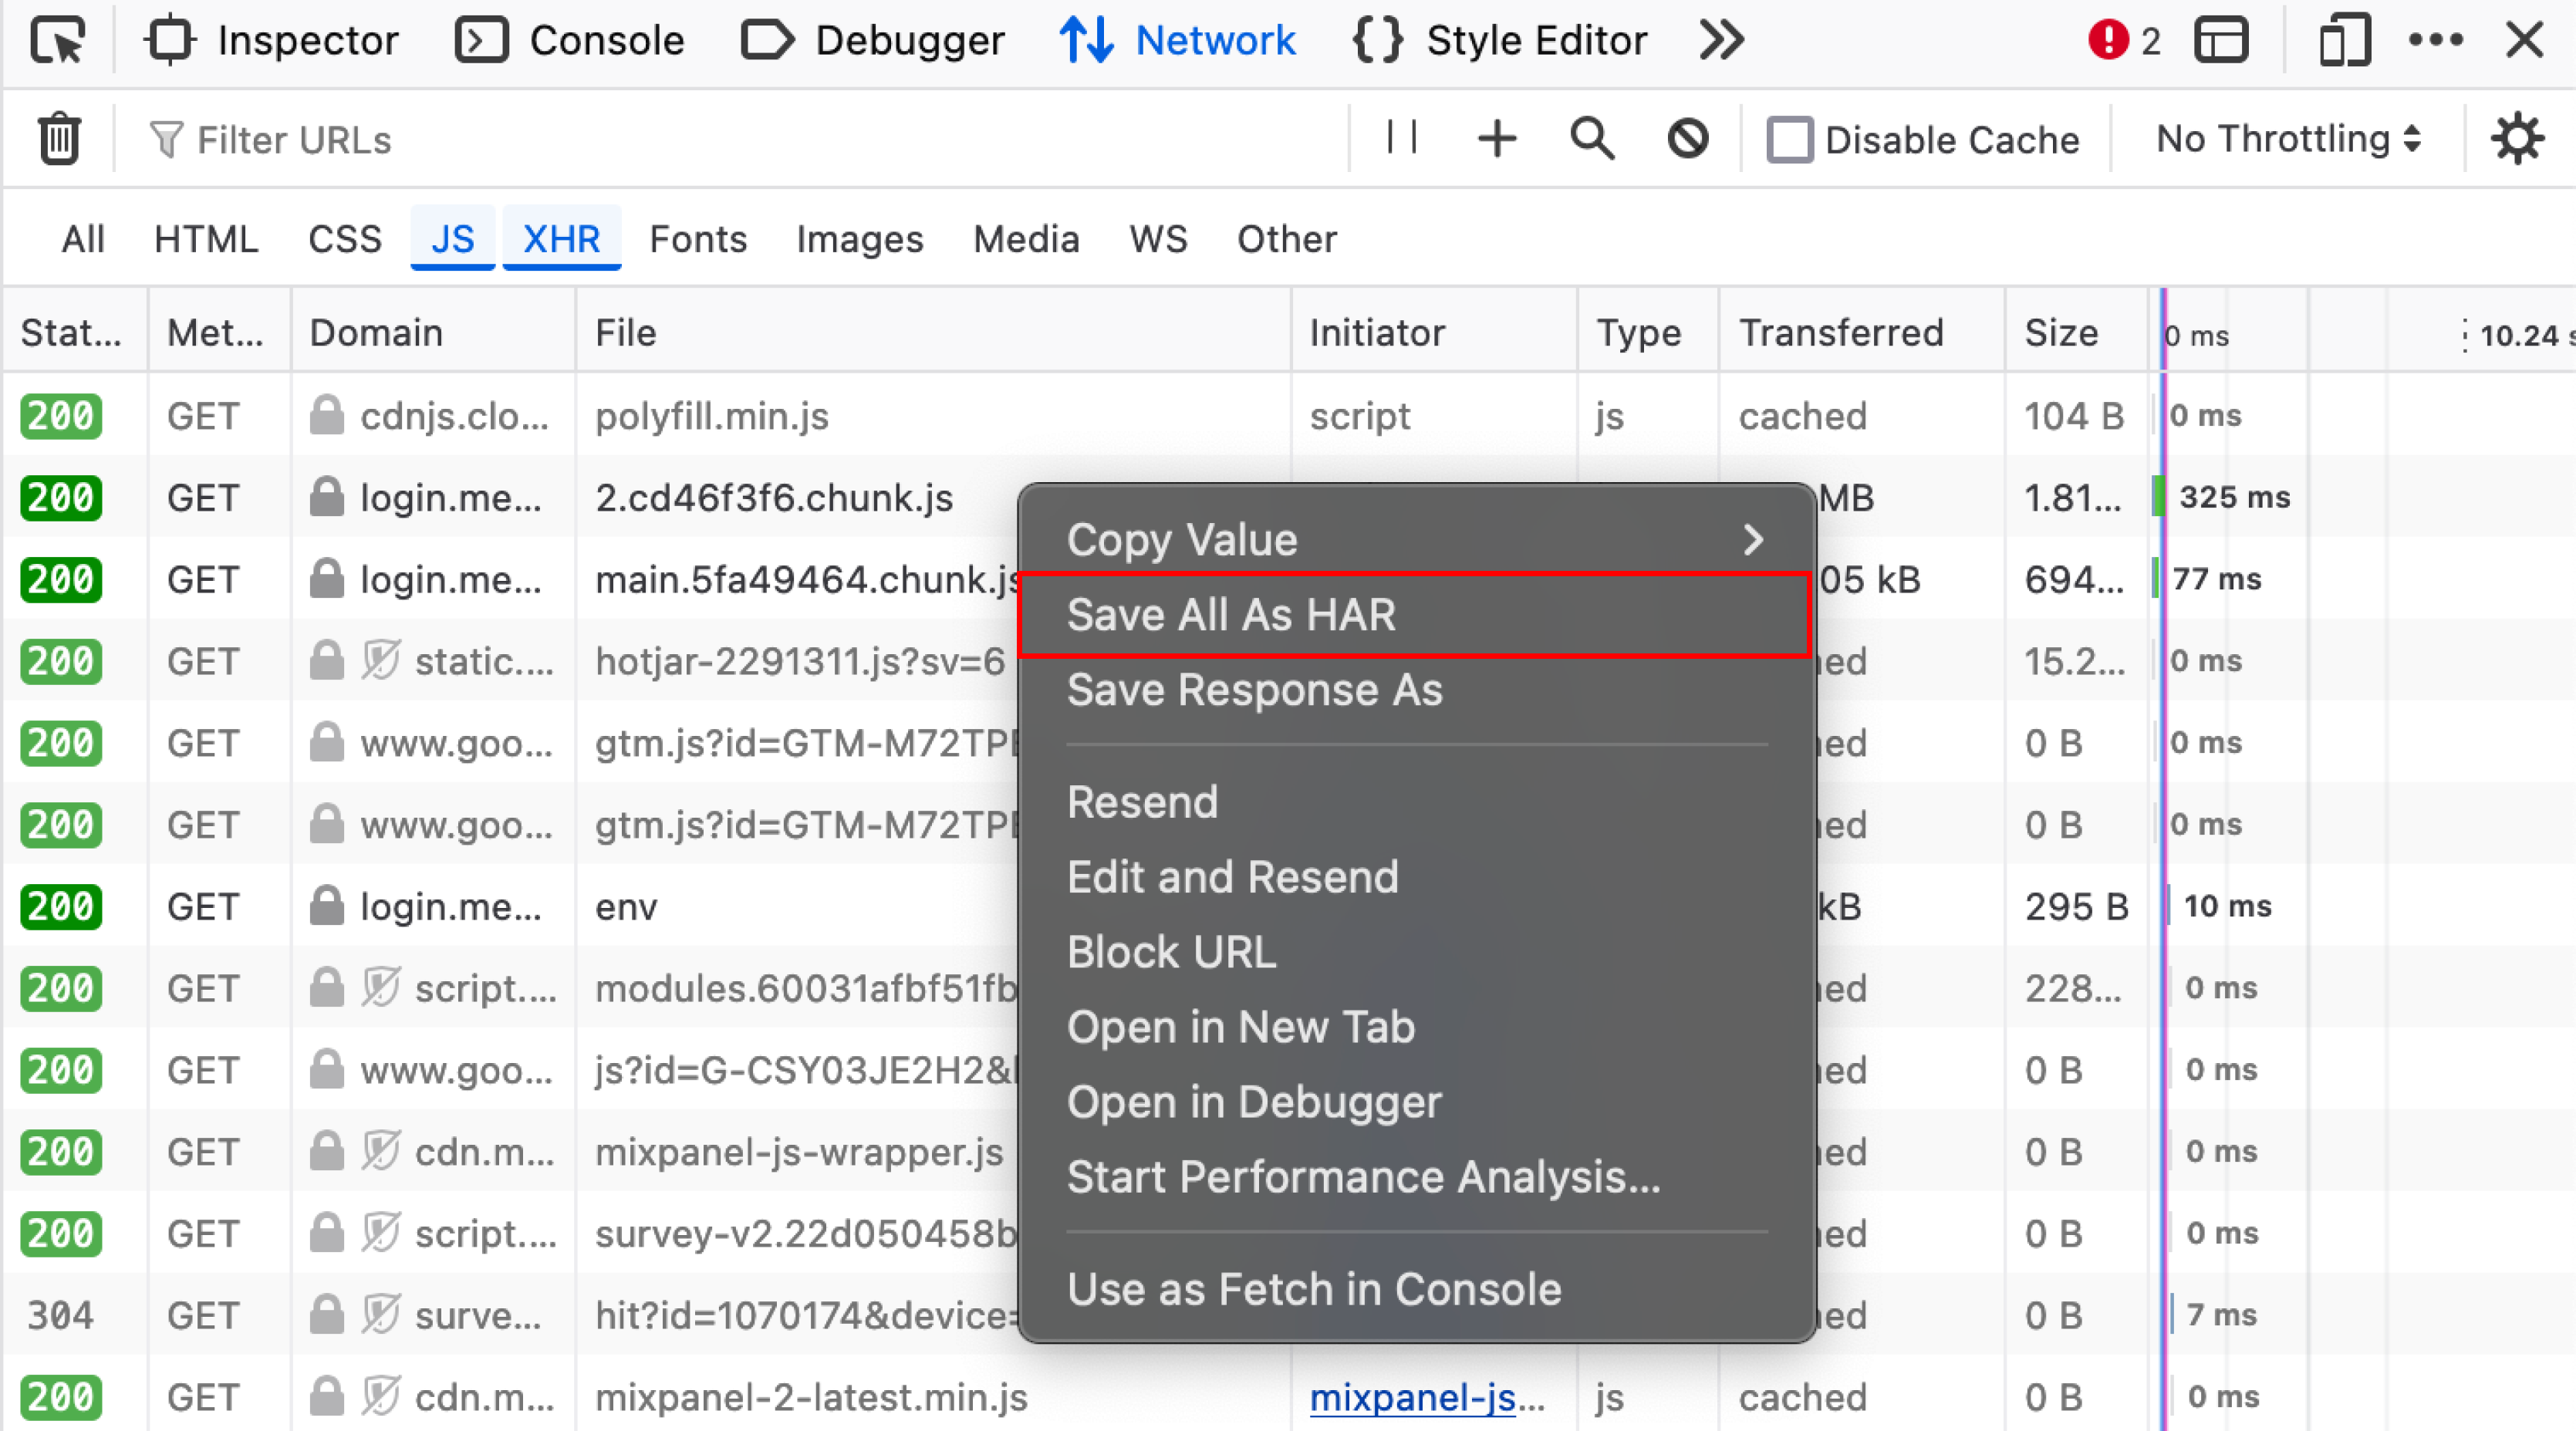Open the Style Editor panel

1500,41
